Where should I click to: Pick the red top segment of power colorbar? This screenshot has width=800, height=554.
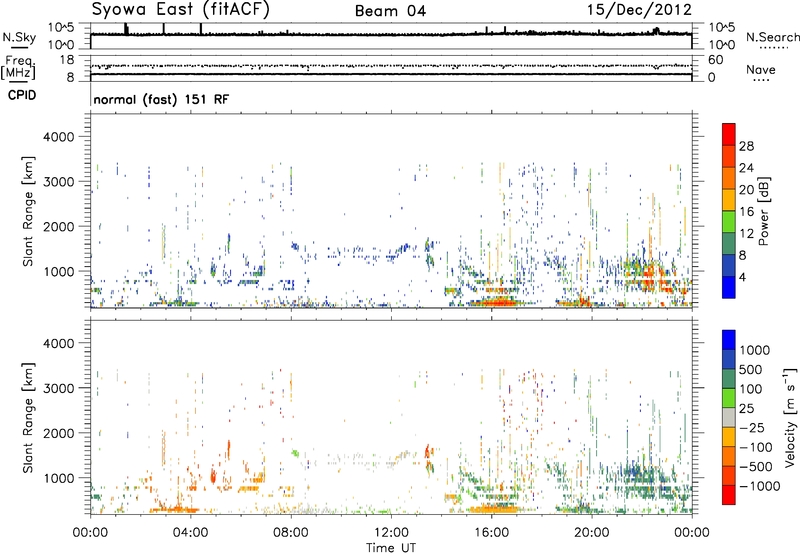click(729, 135)
